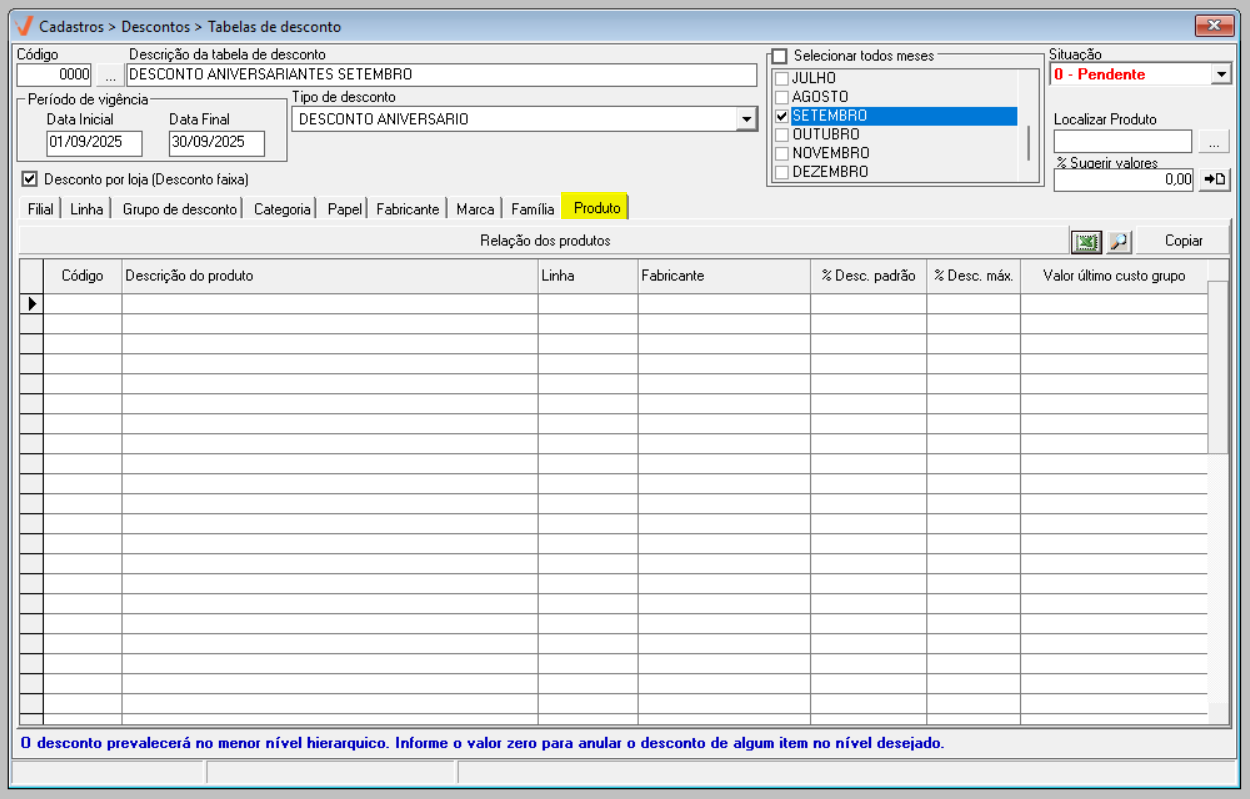Click the apply suggested values arrow icon
This screenshot has height=799, width=1250.
click(x=1214, y=180)
